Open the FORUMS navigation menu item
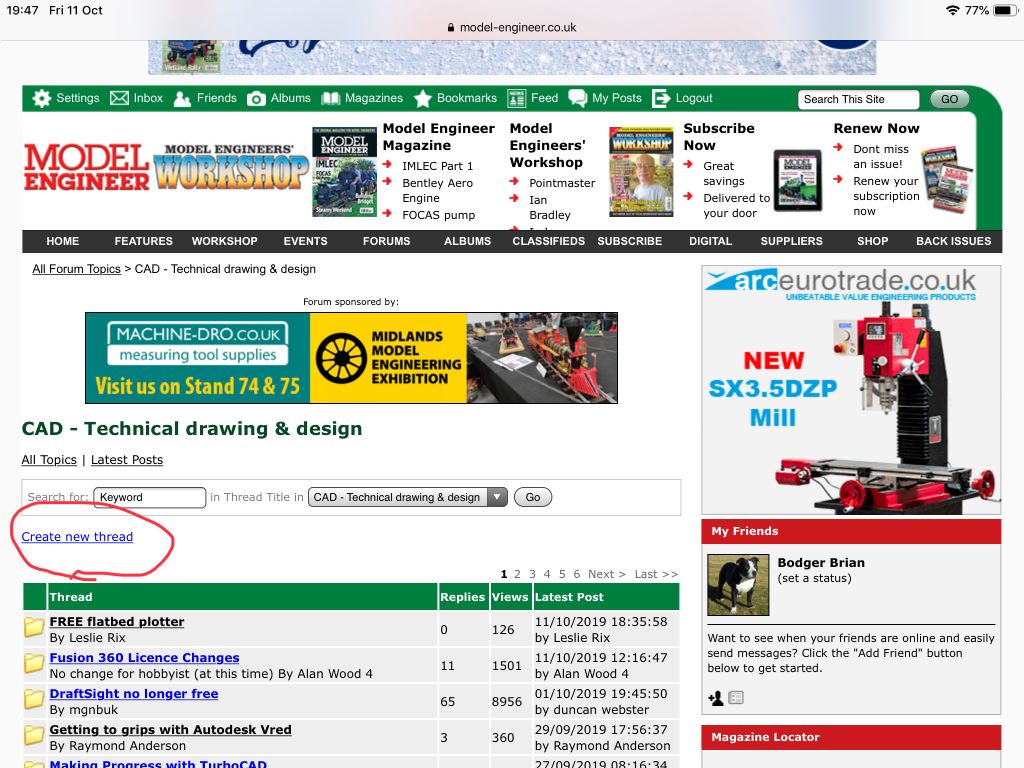Image resolution: width=1024 pixels, height=768 pixels. tap(387, 241)
